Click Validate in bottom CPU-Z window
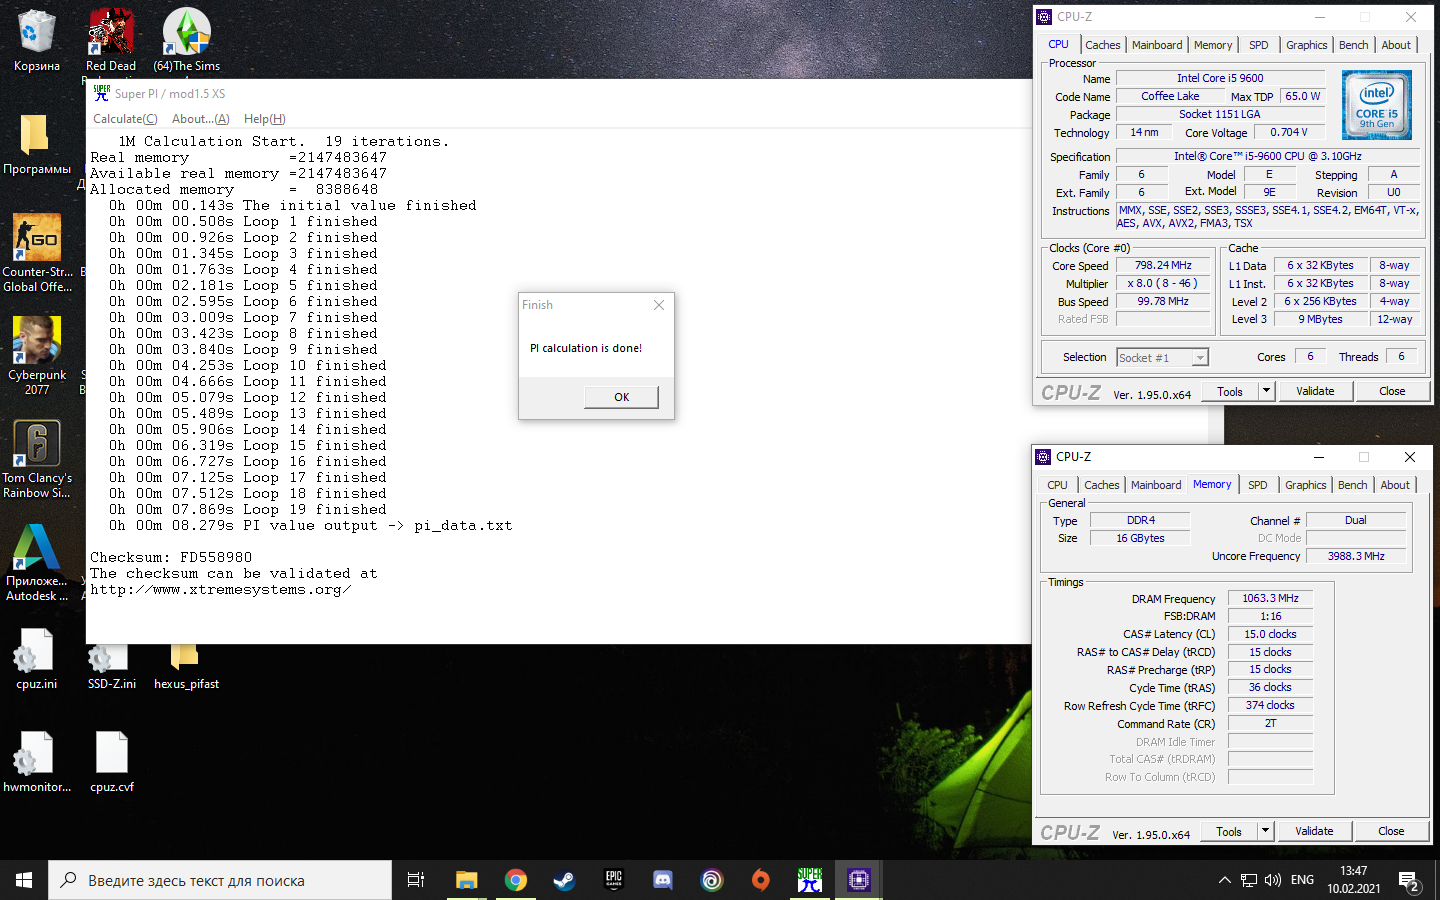This screenshot has height=900, width=1440. coord(1314,831)
